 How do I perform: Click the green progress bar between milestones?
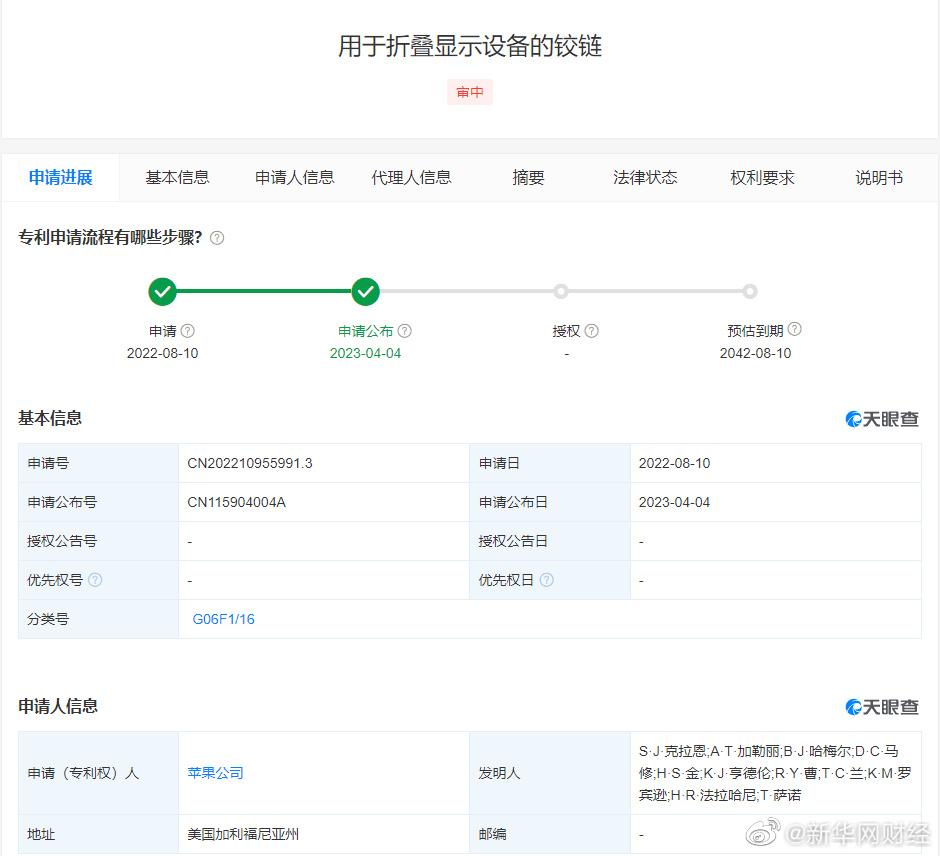[264, 291]
